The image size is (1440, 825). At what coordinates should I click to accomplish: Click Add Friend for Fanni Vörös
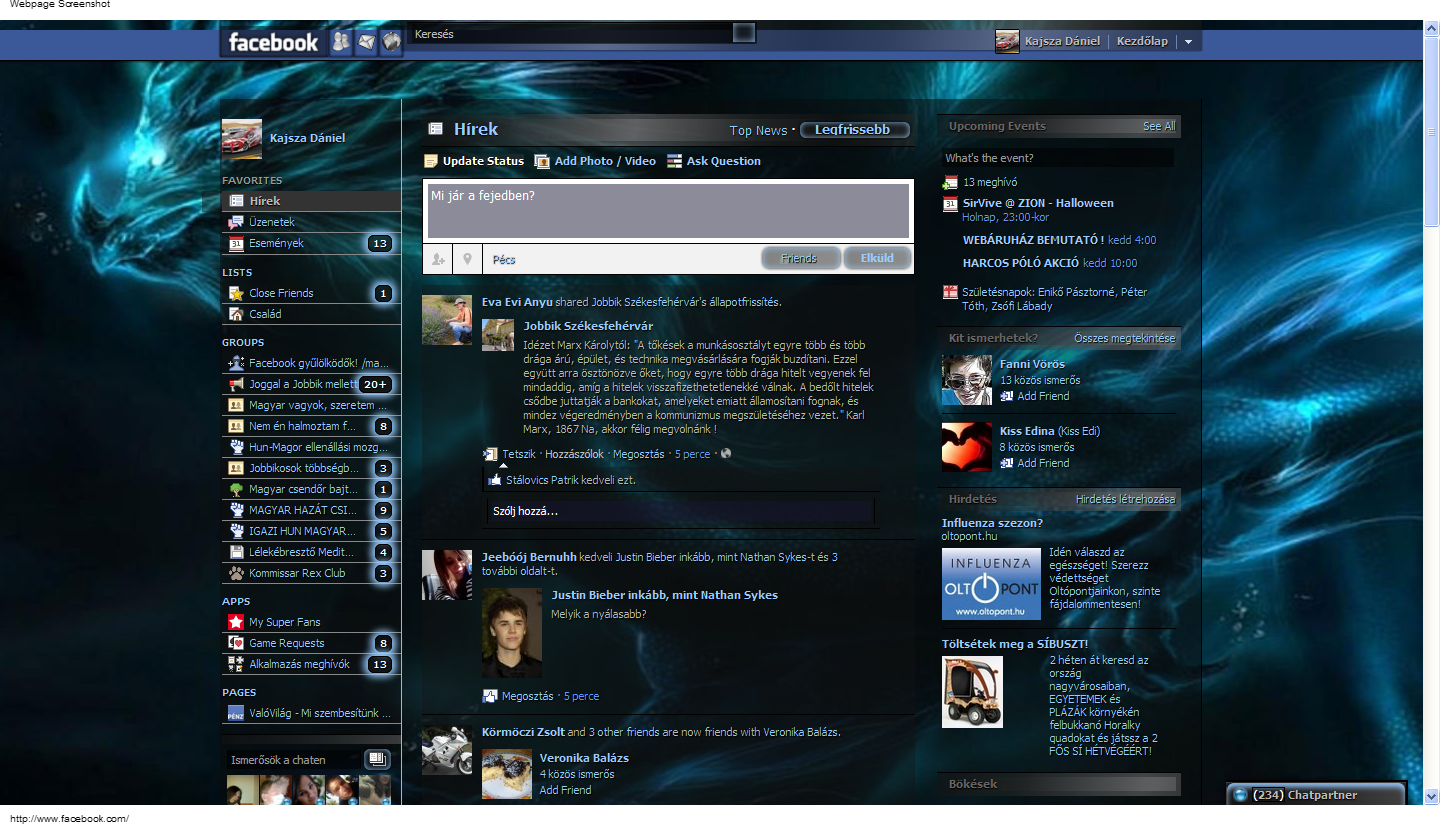pyautogui.click(x=1043, y=396)
